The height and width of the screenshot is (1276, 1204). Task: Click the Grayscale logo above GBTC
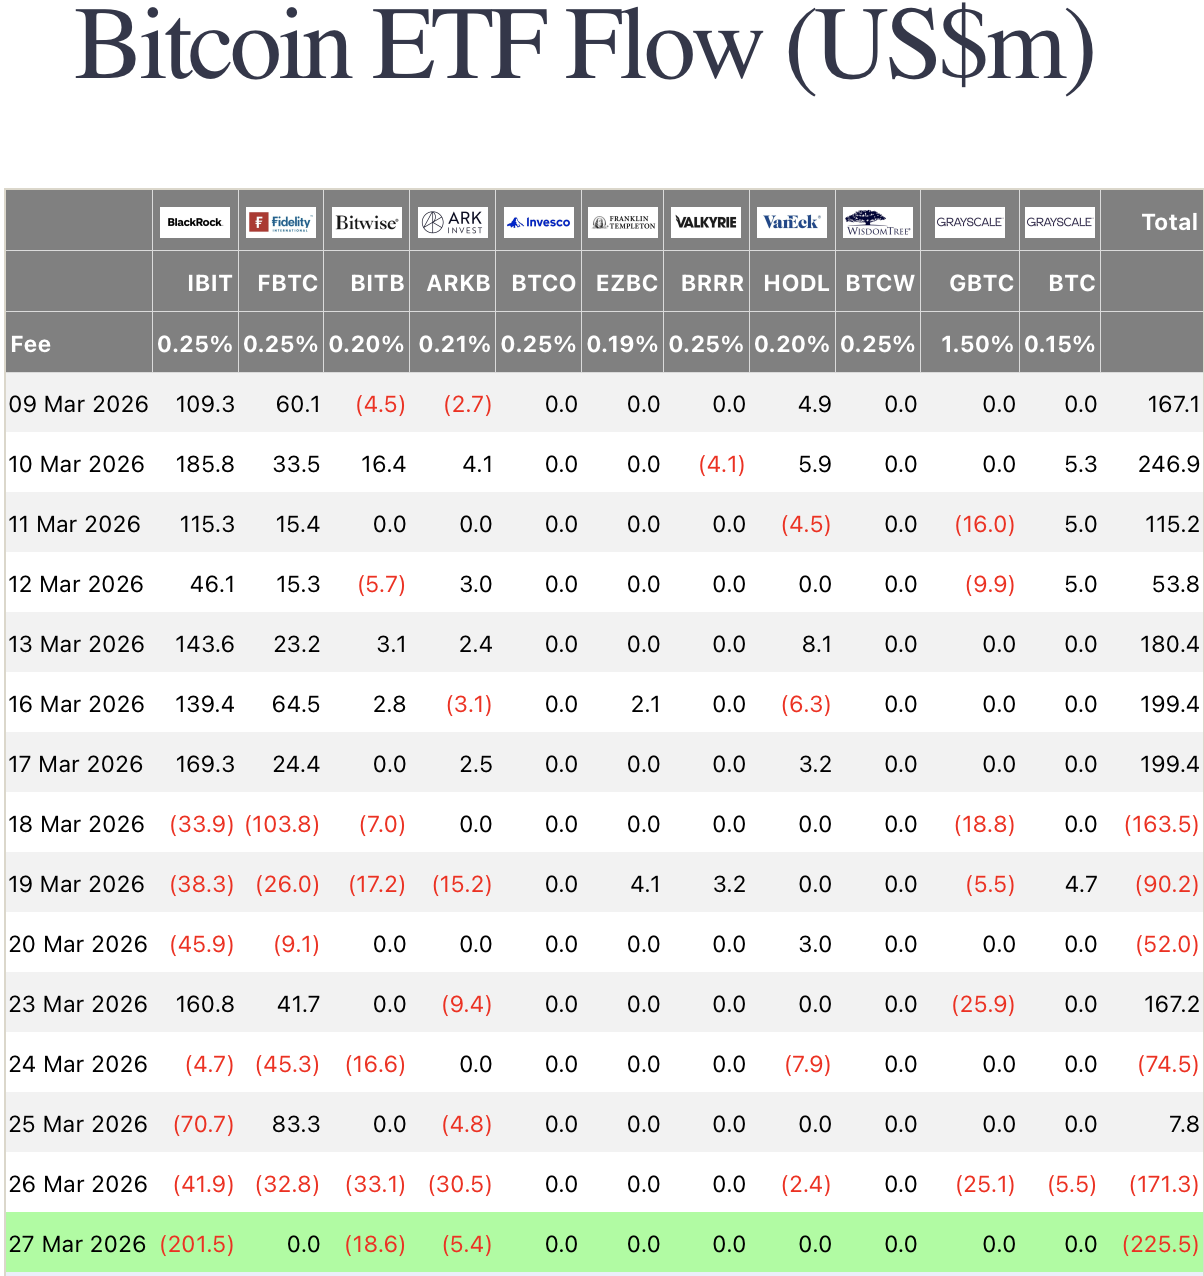click(969, 222)
